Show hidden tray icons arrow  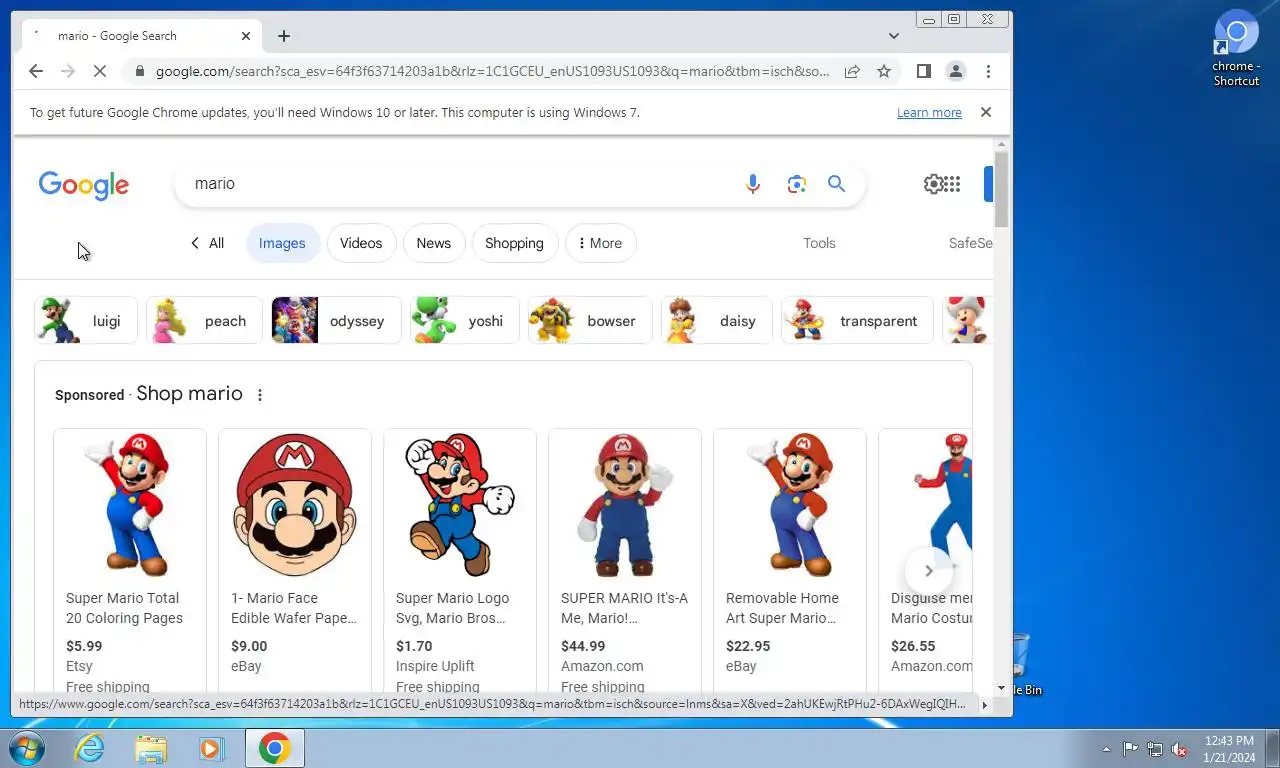click(x=1106, y=749)
